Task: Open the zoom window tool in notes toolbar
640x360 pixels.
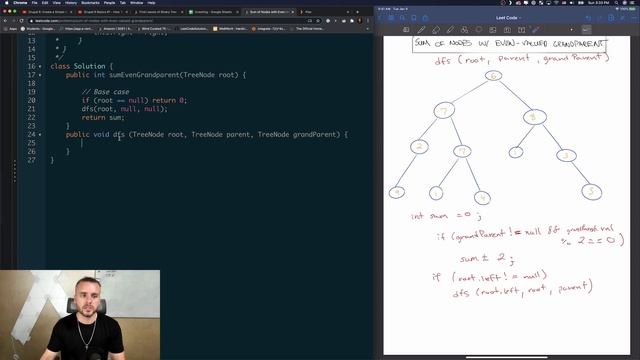Action: tap(406, 29)
